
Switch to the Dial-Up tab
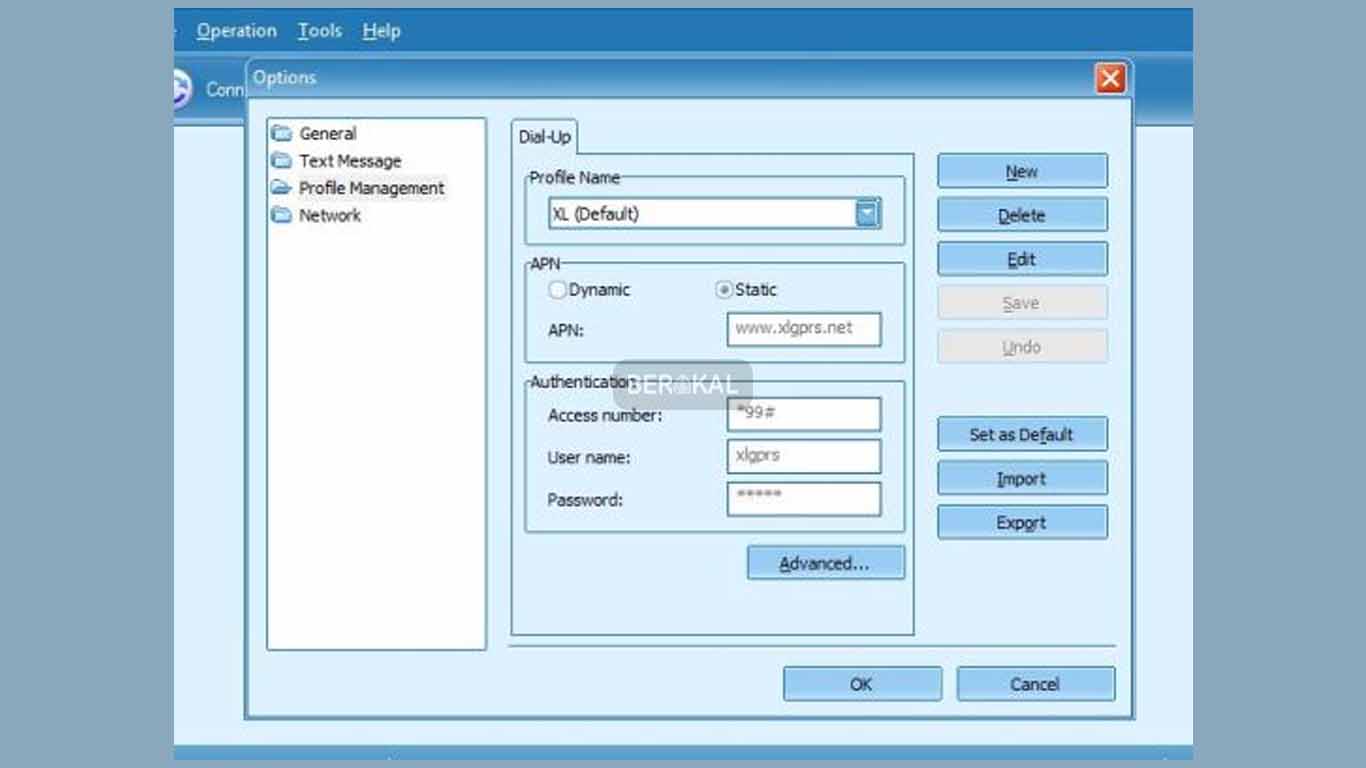(544, 137)
